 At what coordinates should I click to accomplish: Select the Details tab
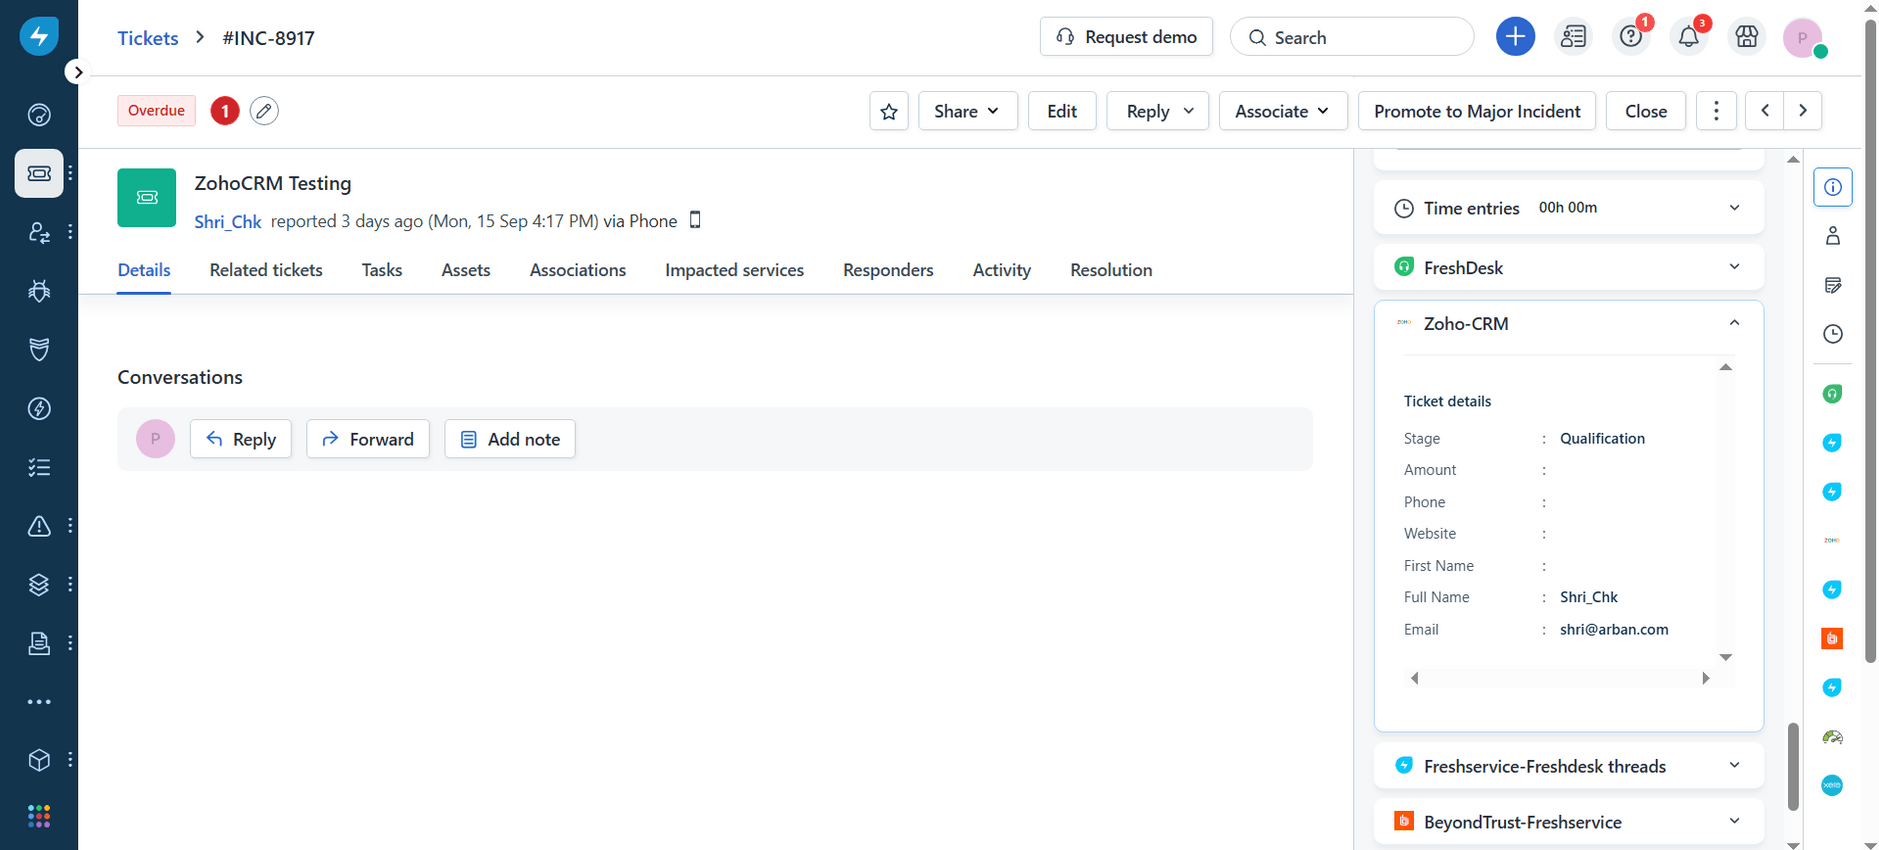144,270
